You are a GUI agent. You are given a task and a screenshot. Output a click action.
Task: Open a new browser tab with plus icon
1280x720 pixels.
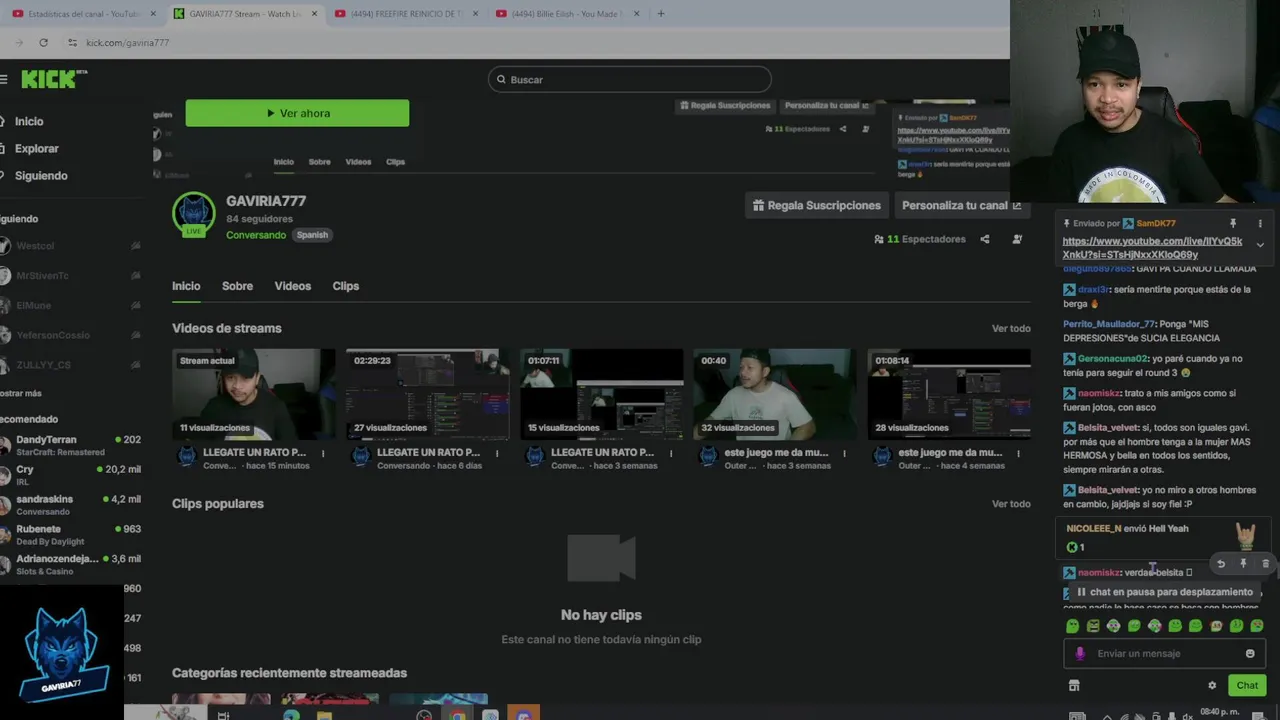pos(660,14)
